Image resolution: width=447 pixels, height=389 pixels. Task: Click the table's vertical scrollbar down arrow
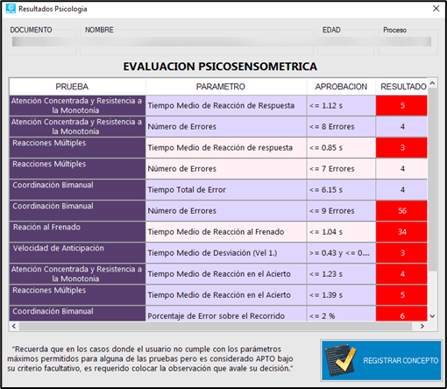pyautogui.click(x=432, y=316)
